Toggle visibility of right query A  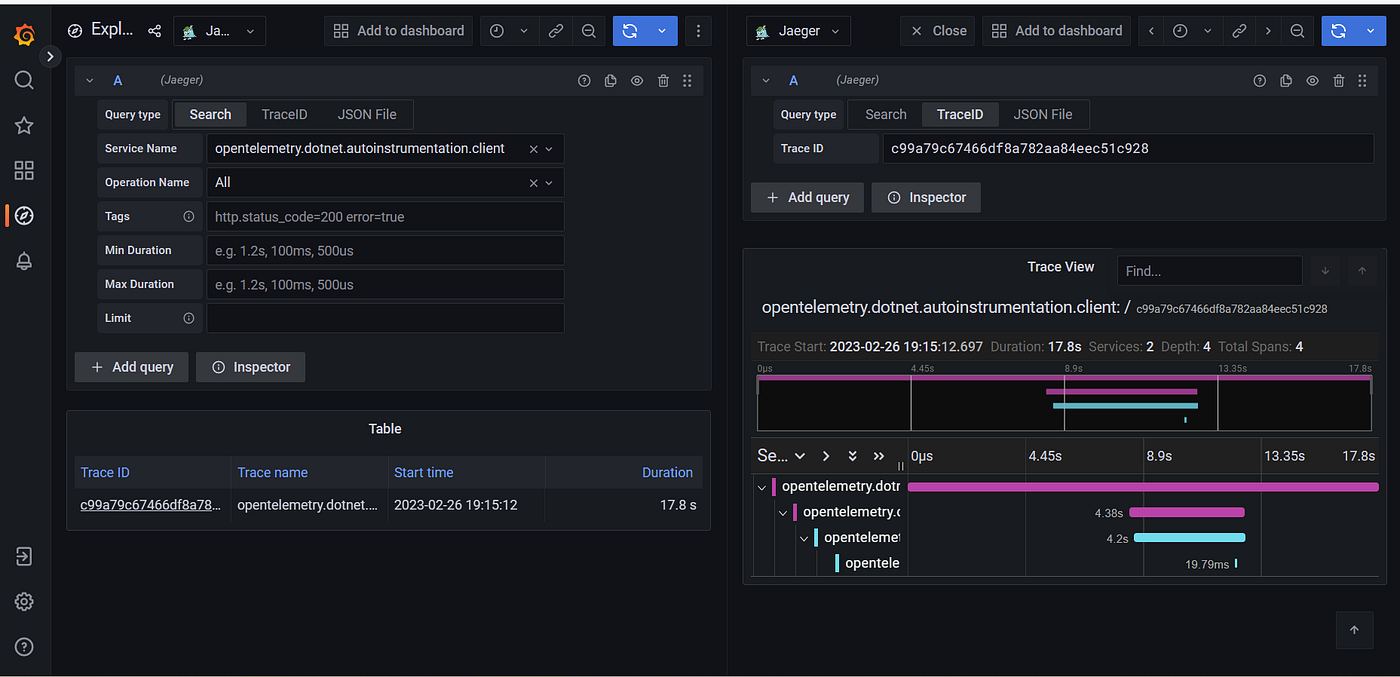1312,81
